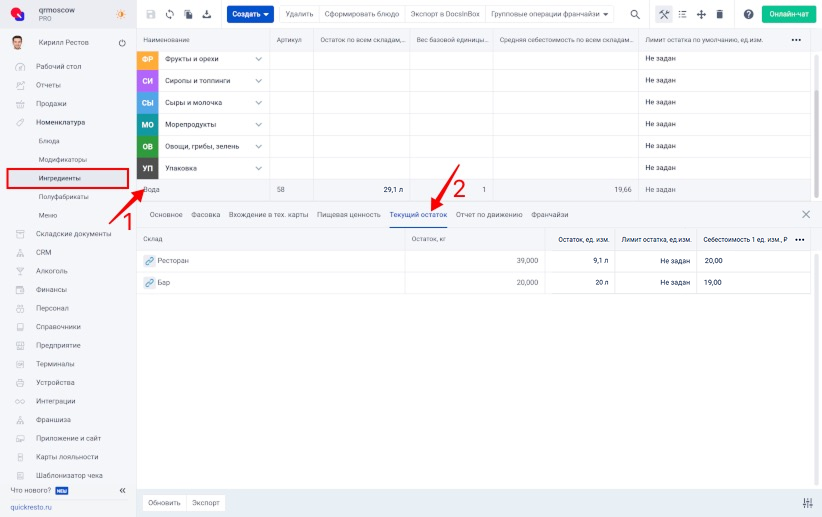This screenshot has height=517, width=822.
Task: Collapse the sidebar with double chevron icon
Action: point(122,491)
